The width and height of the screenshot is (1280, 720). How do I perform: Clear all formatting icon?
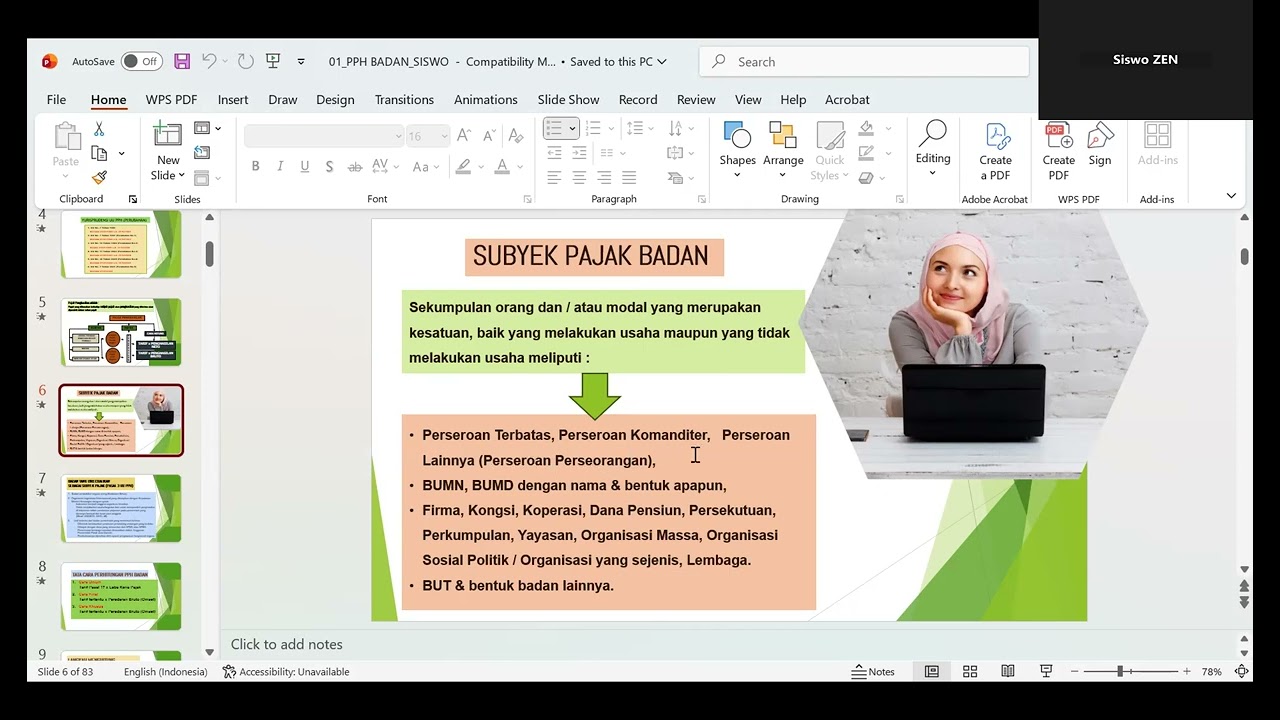[516, 136]
